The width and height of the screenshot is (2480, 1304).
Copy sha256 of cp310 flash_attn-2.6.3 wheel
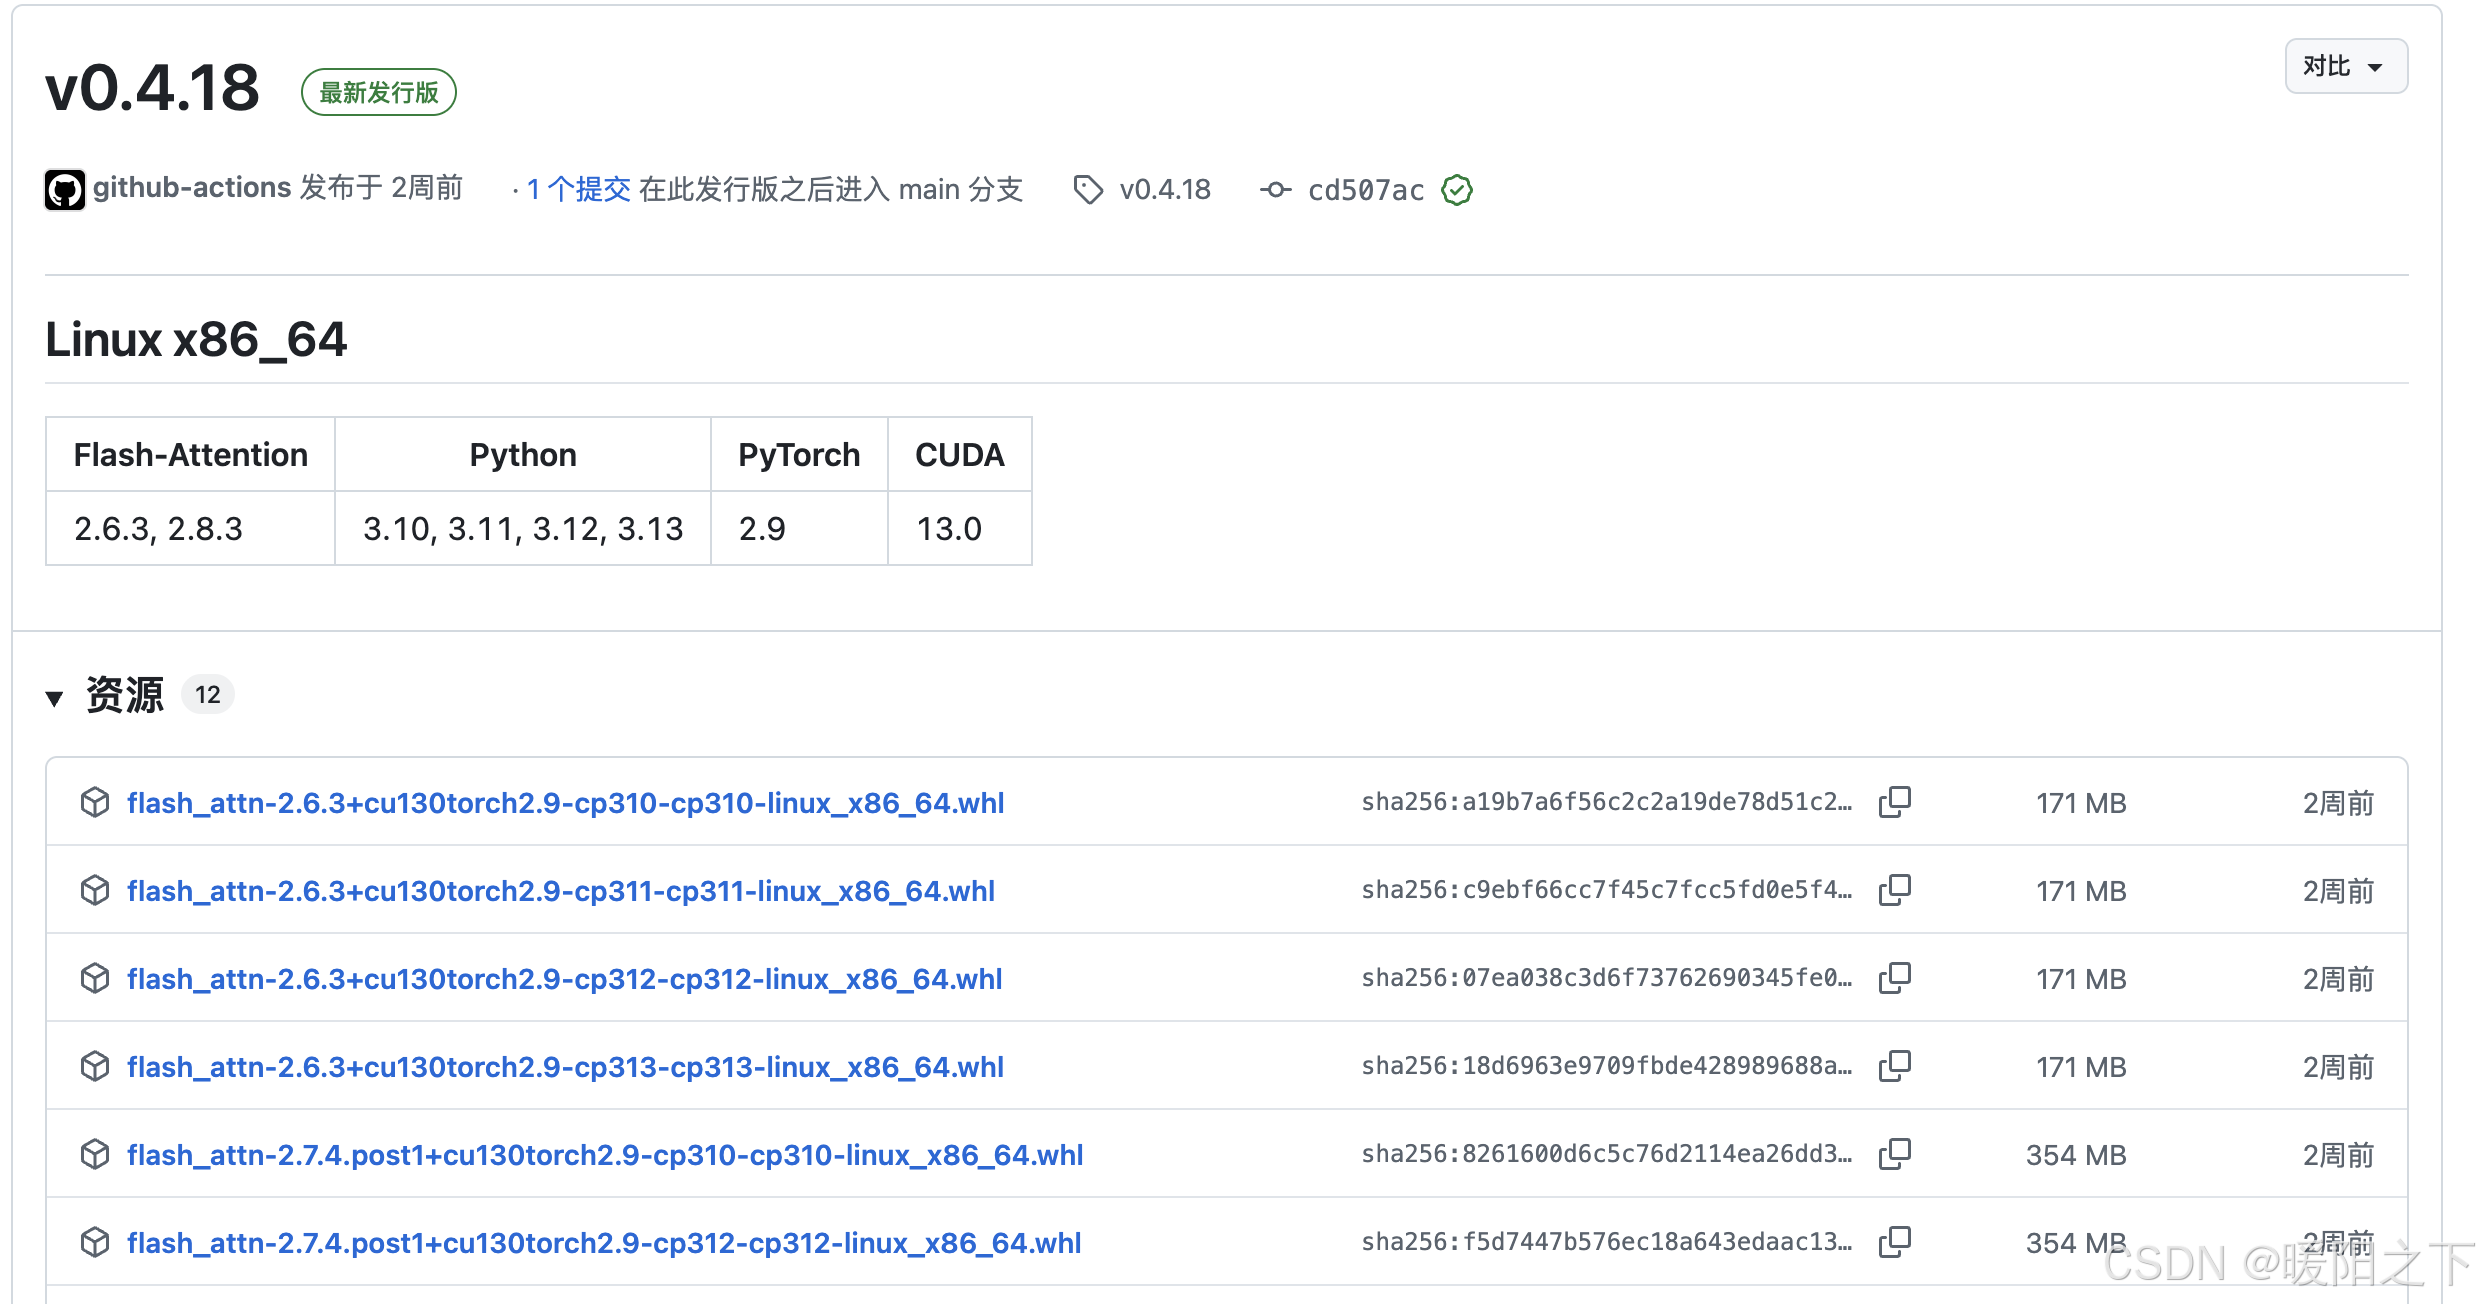coord(1894,802)
